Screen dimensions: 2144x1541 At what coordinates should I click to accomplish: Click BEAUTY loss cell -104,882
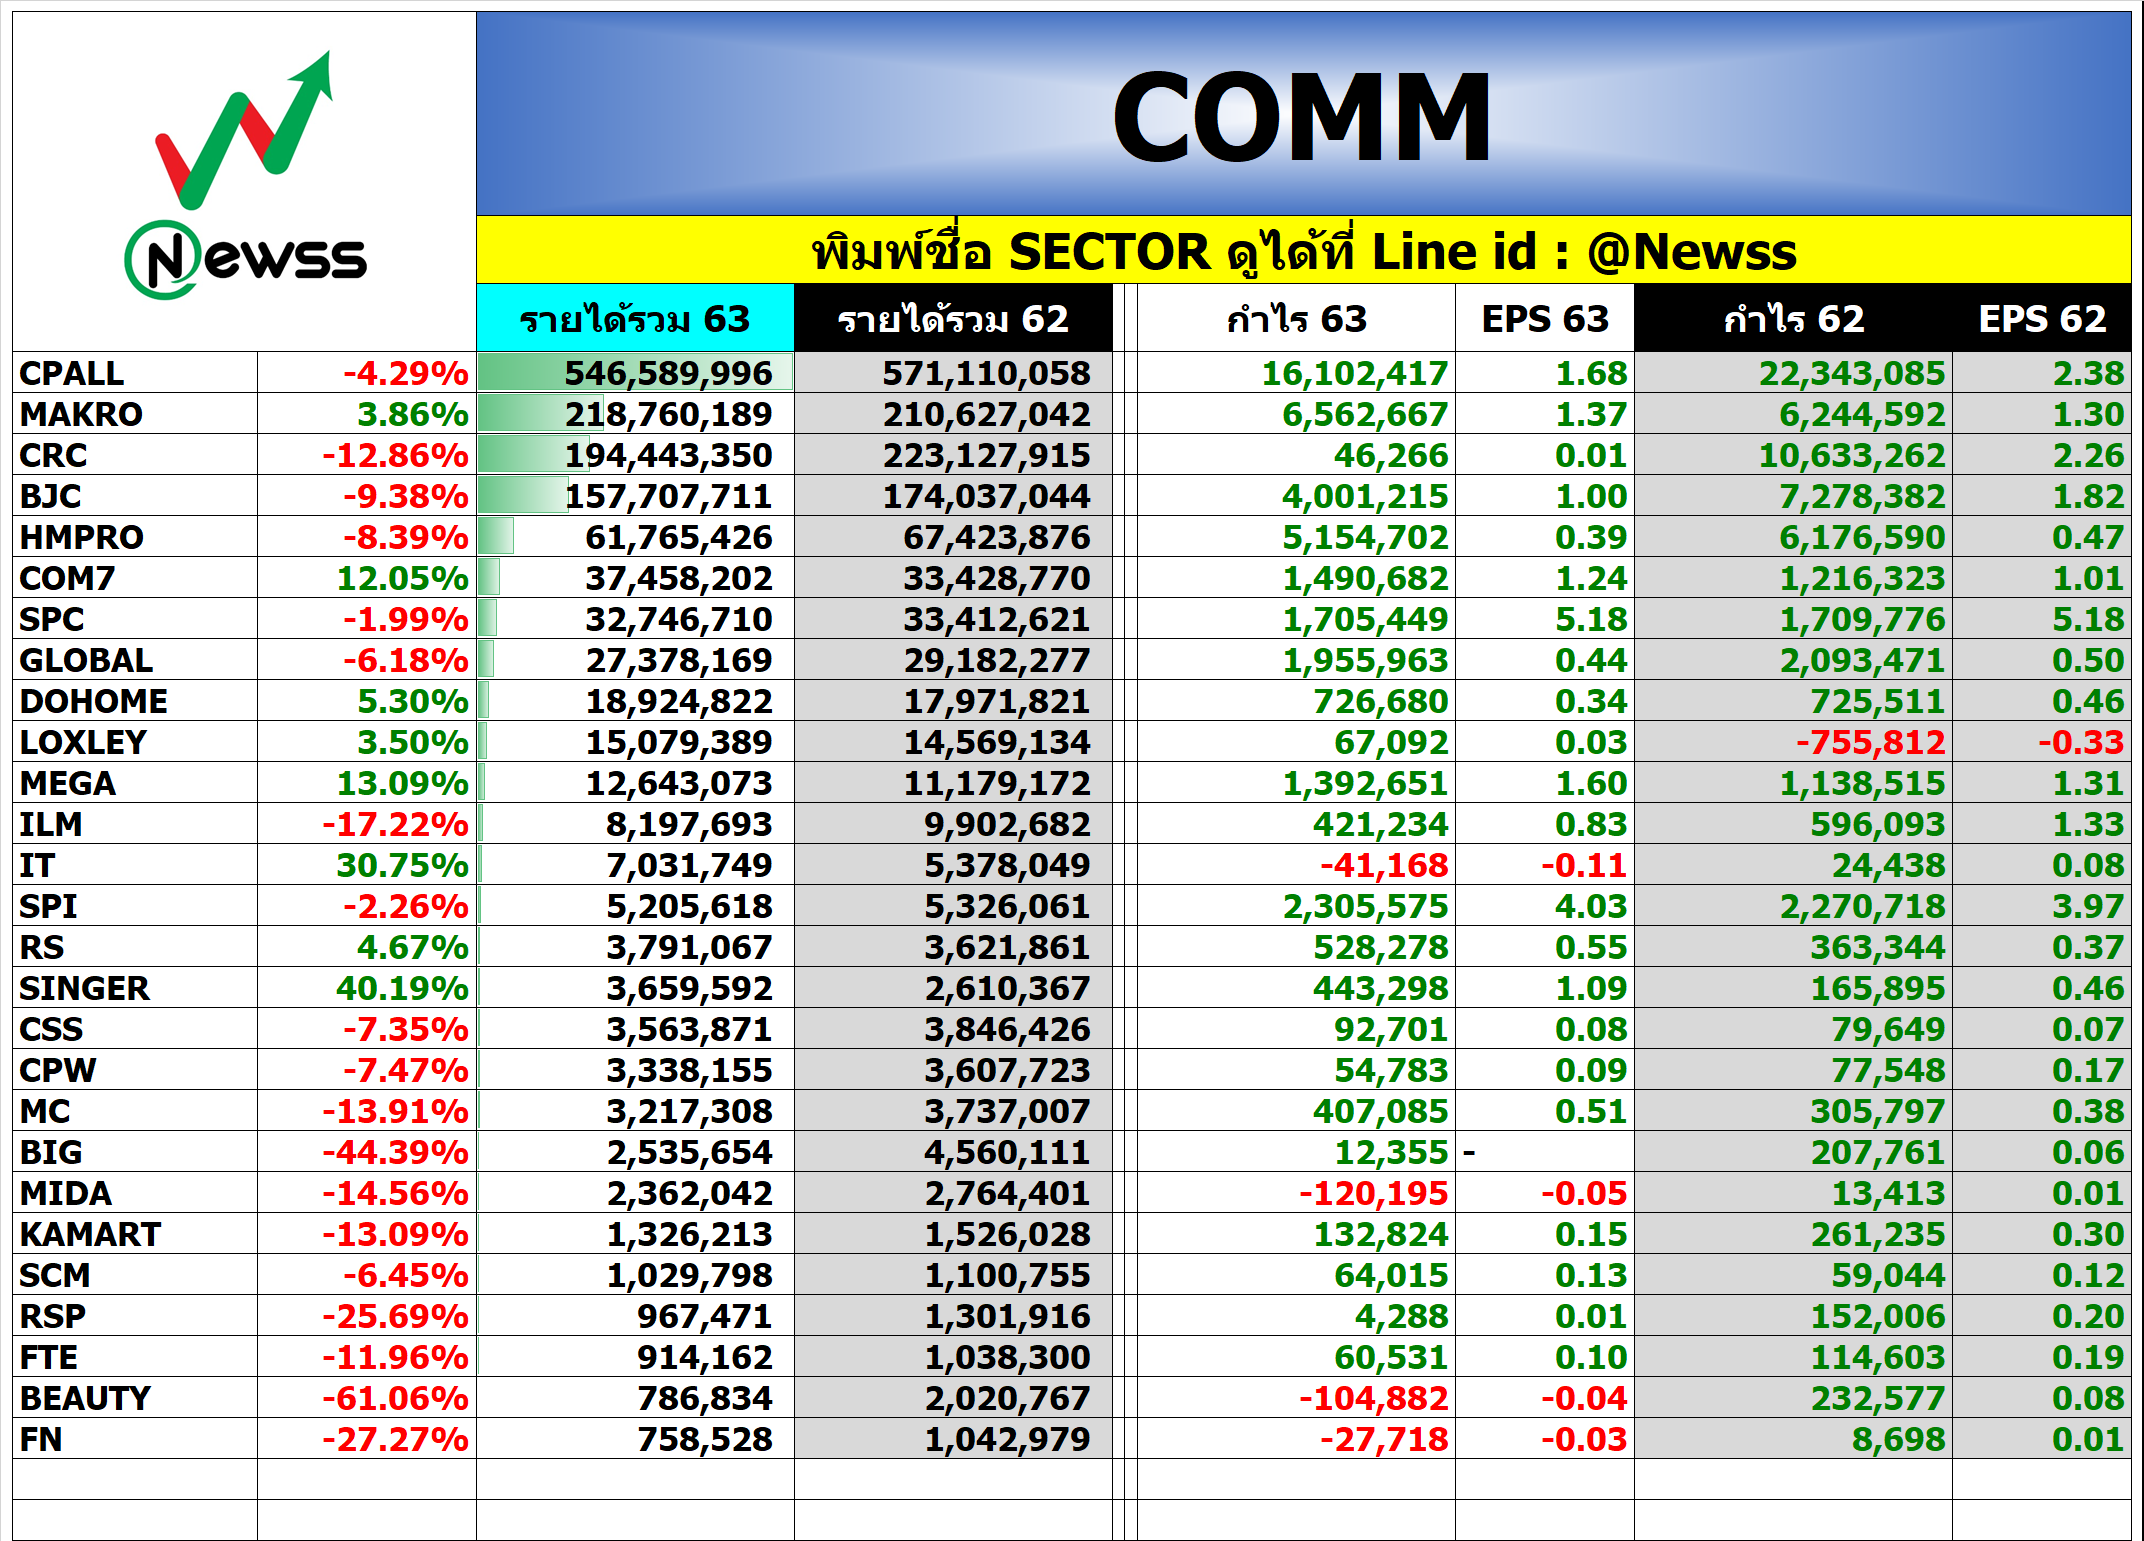1296,1398
